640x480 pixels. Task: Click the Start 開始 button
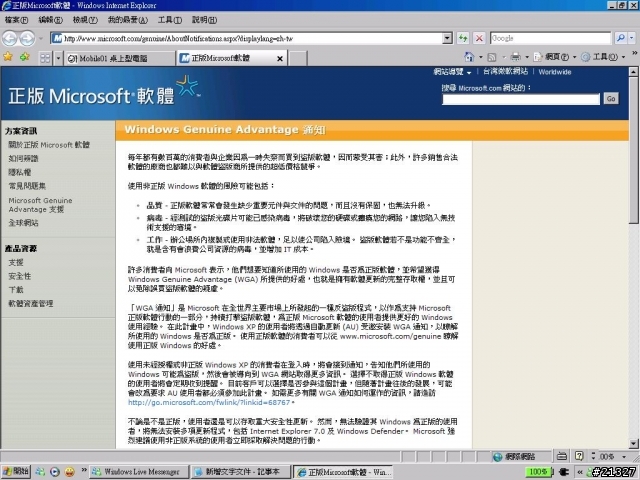pyautogui.click(x=16, y=471)
